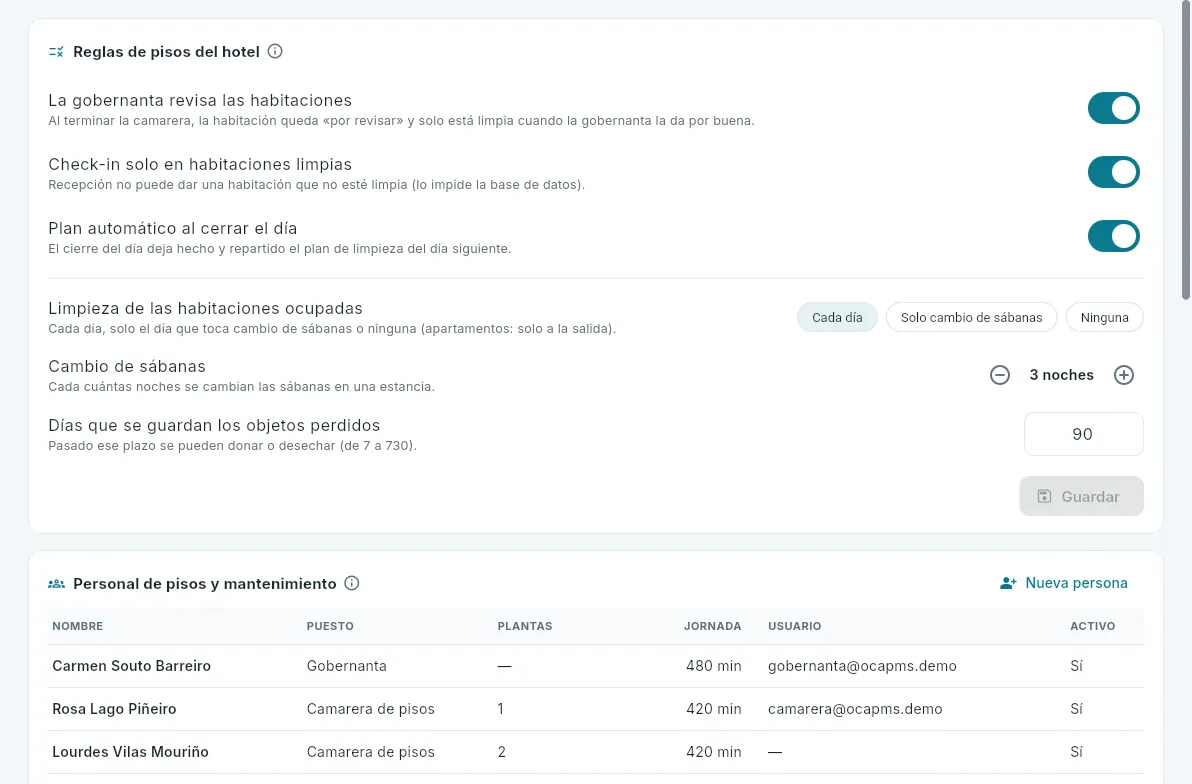Add a Nueva persona to staff

[x=1064, y=583]
